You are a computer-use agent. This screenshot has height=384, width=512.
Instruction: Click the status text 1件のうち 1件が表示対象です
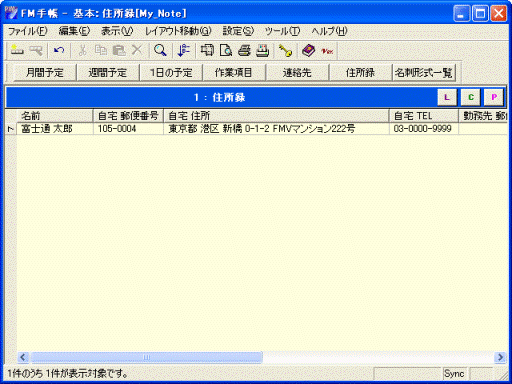tap(68, 374)
